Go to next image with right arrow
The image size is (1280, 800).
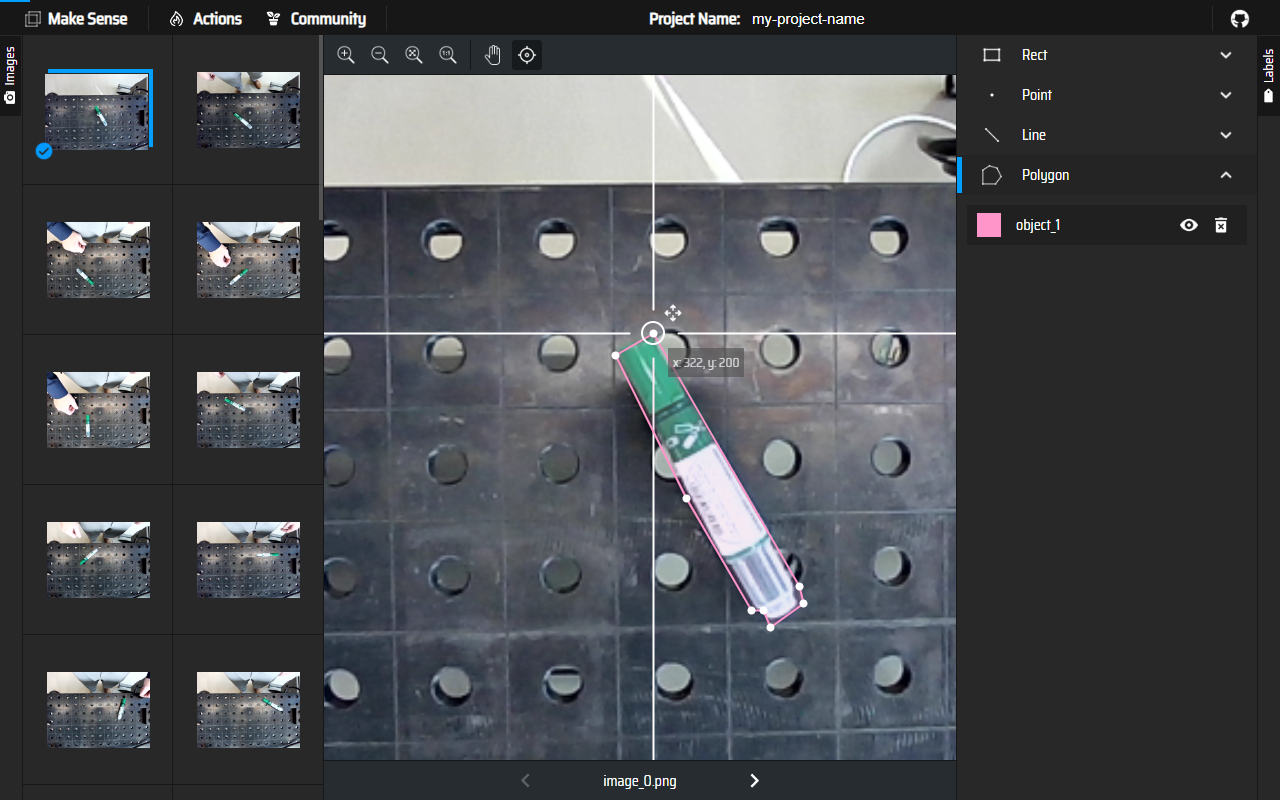coord(755,781)
